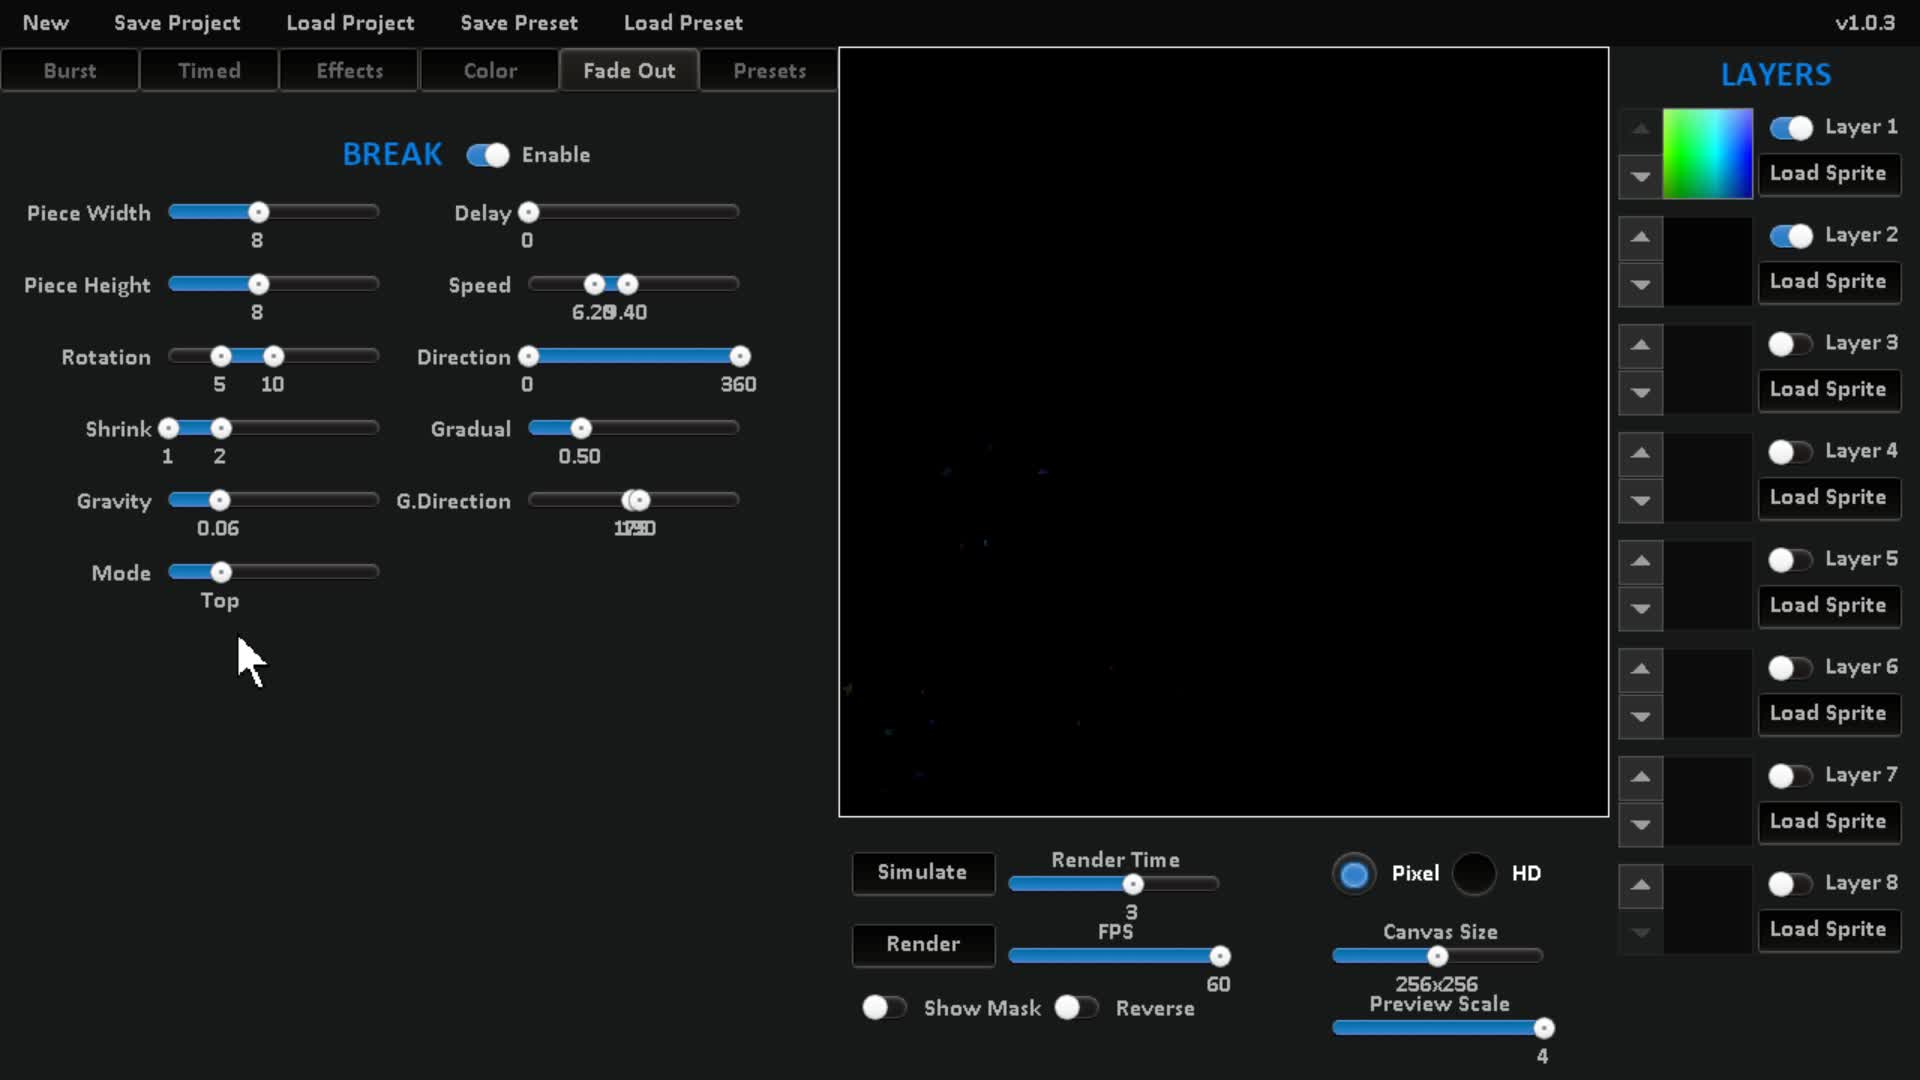Screen dimensions: 1920x1080
Task: Disable the Break Enable toggle
Action: point(488,155)
